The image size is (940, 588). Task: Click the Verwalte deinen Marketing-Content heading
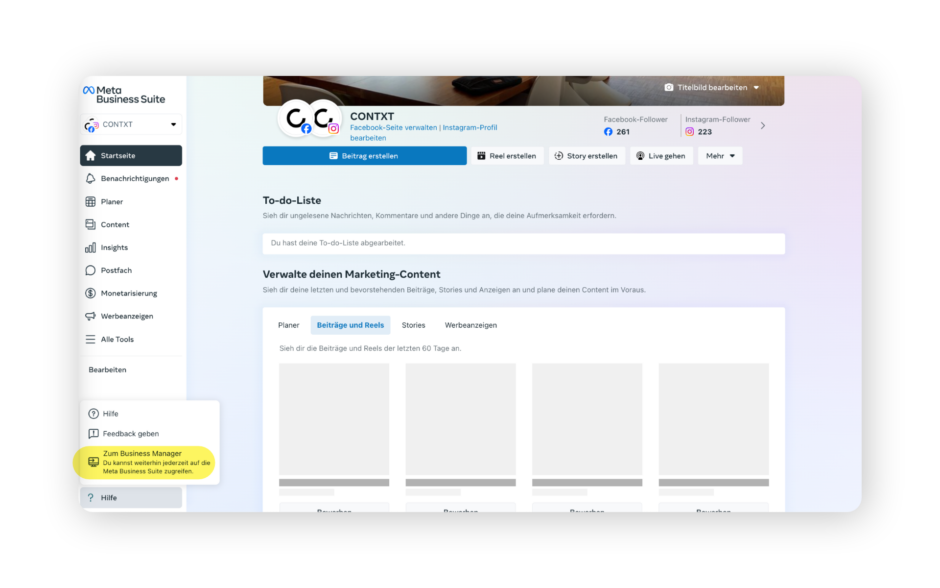pyautogui.click(x=351, y=274)
